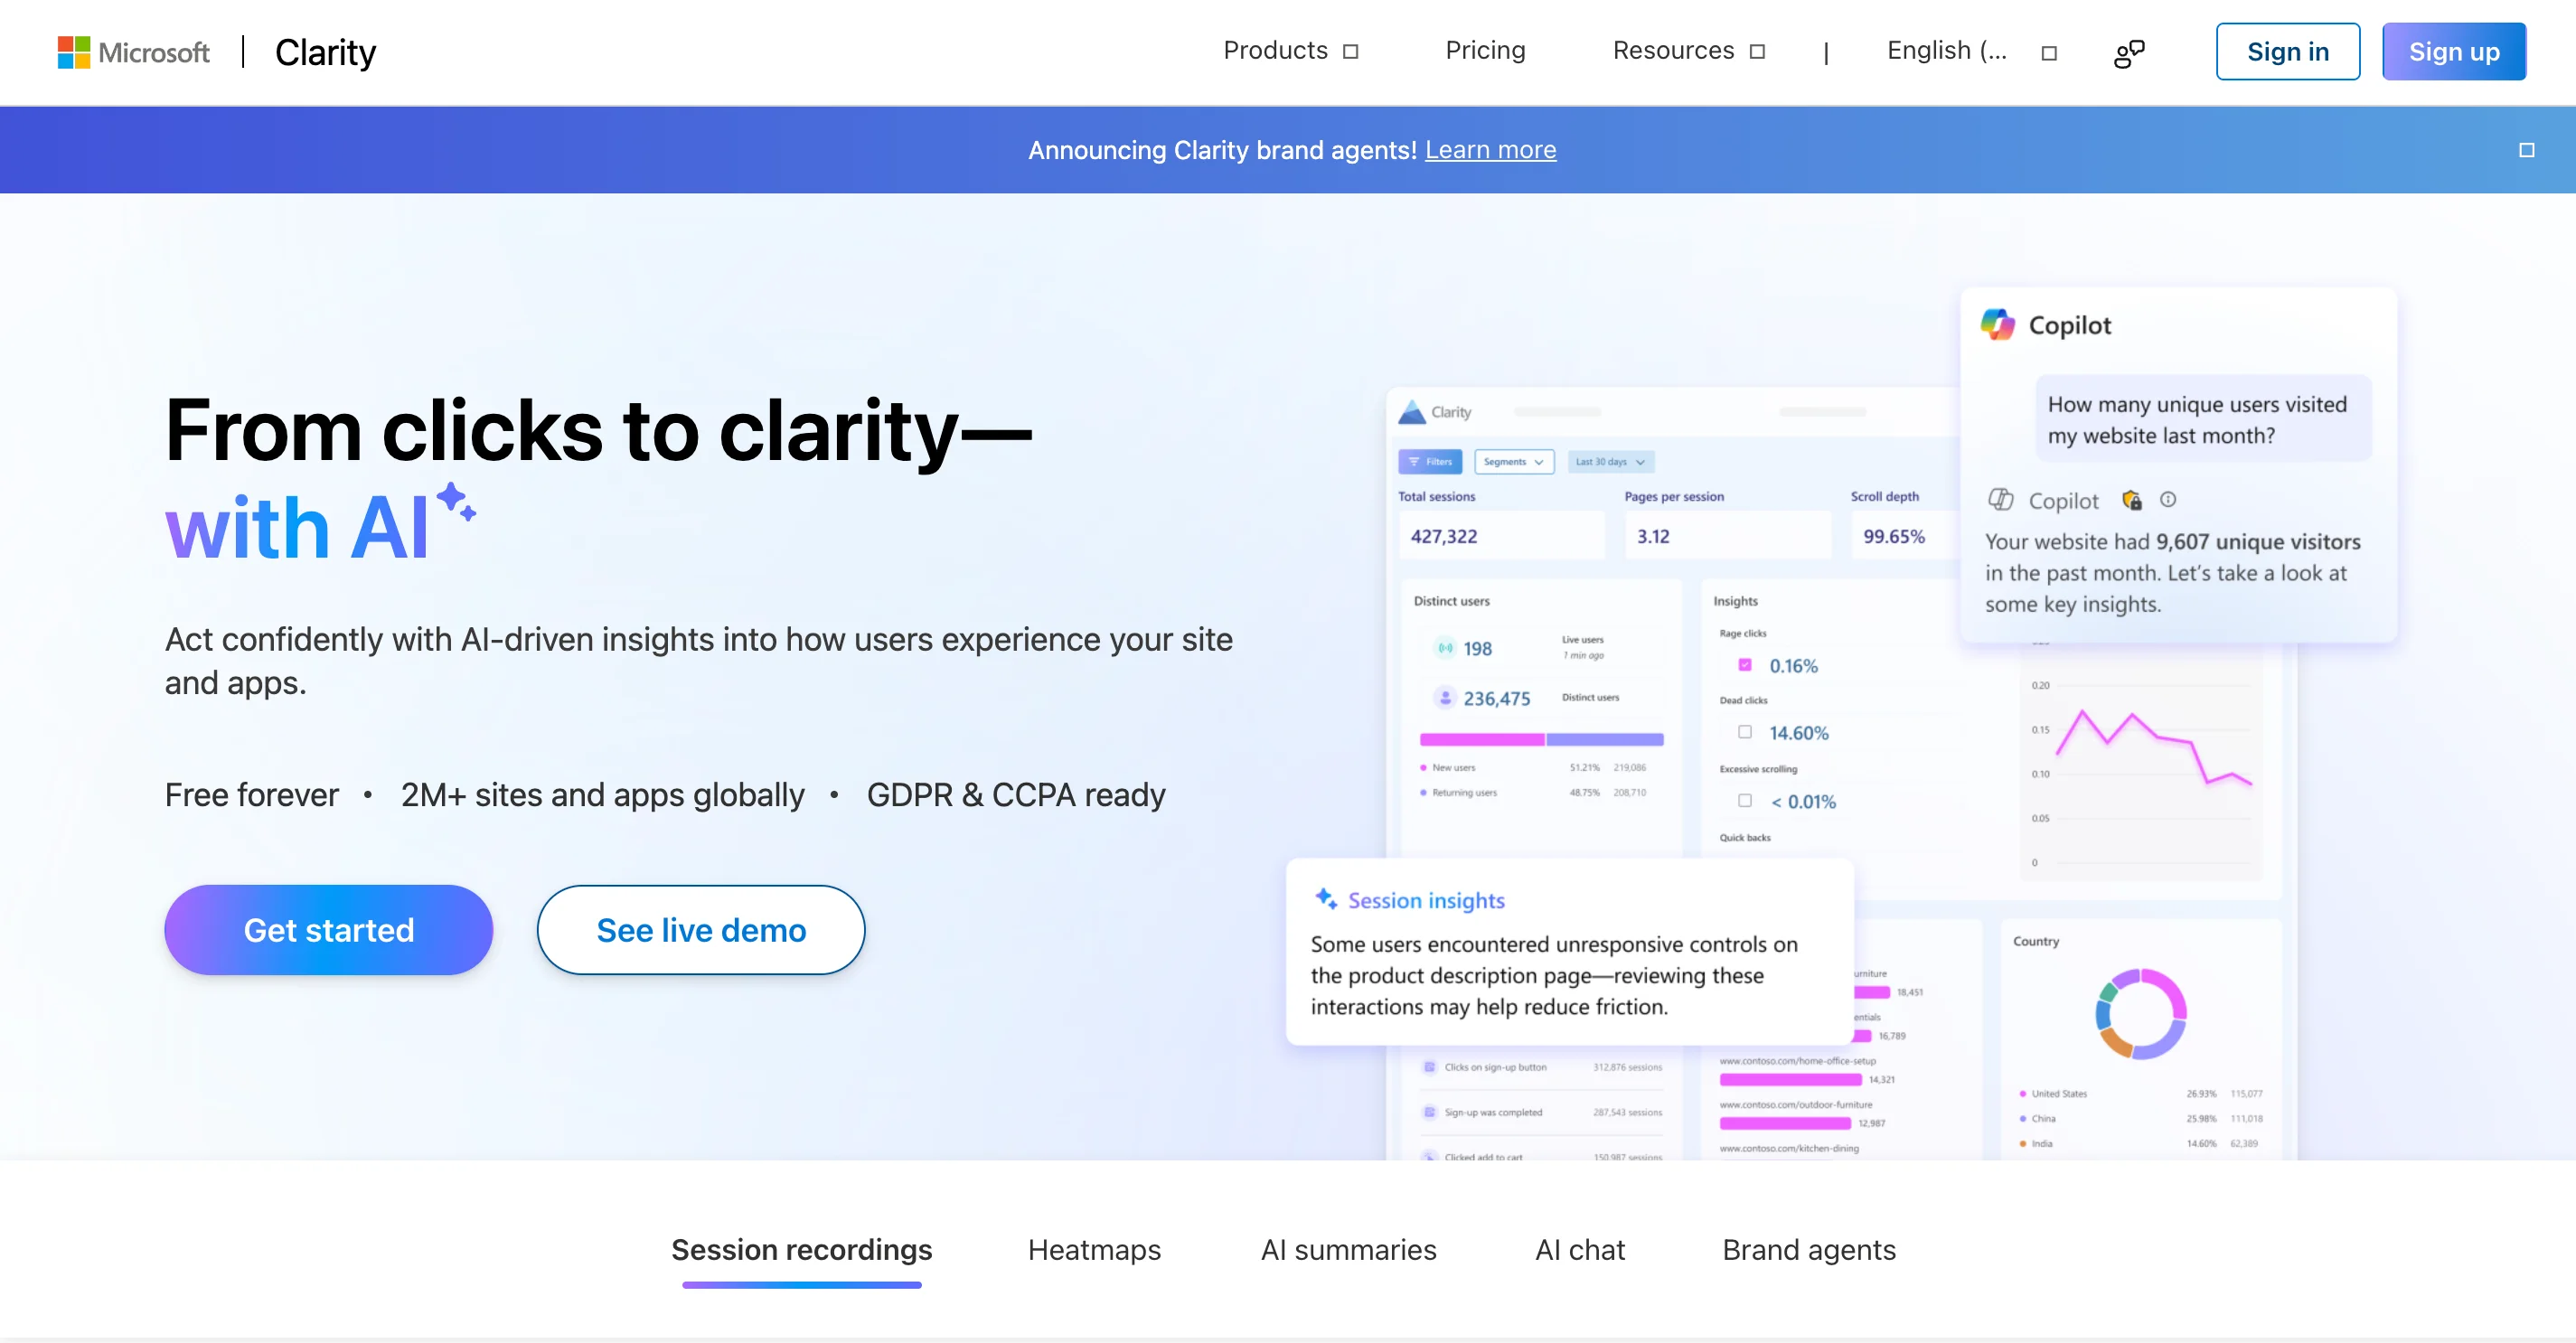Click the Get started button
The height and width of the screenshot is (1343, 2576).
pos(328,929)
